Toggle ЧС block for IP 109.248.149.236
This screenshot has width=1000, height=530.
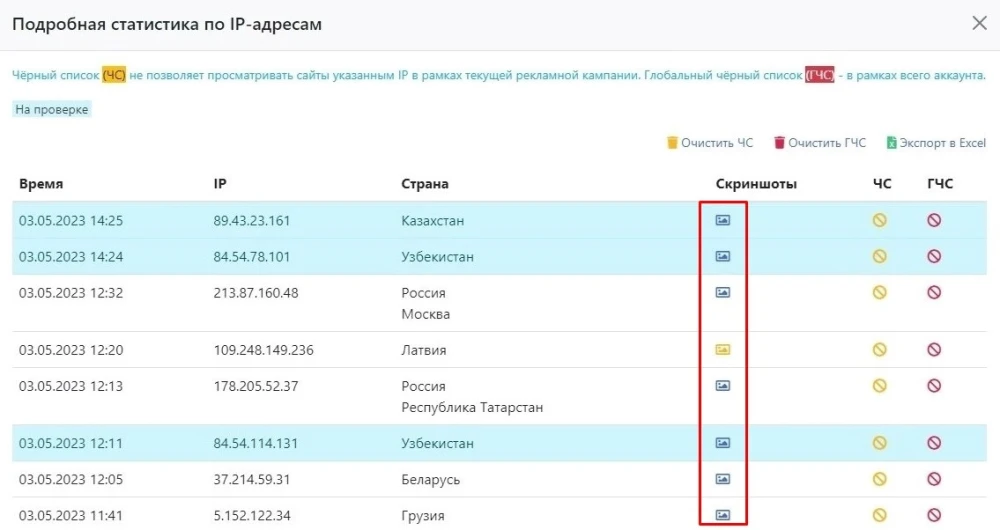pos(880,350)
